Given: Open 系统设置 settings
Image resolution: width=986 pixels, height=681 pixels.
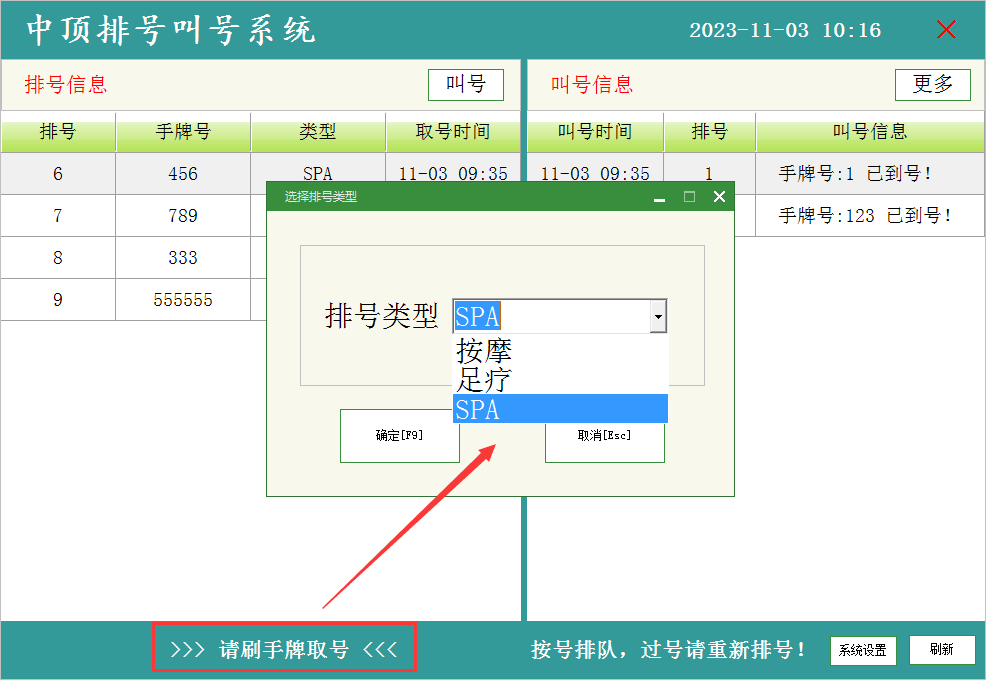Looking at the screenshot, I should pos(862,650).
